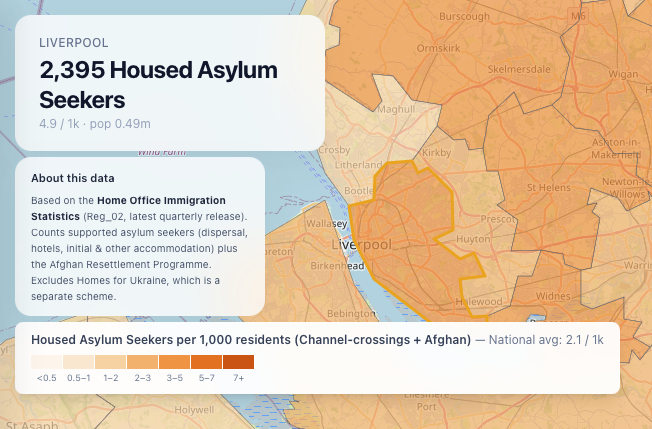Viewport: 652px width, 429px height.
Task: Click the Maghull map label
Action: click(396, 109)
